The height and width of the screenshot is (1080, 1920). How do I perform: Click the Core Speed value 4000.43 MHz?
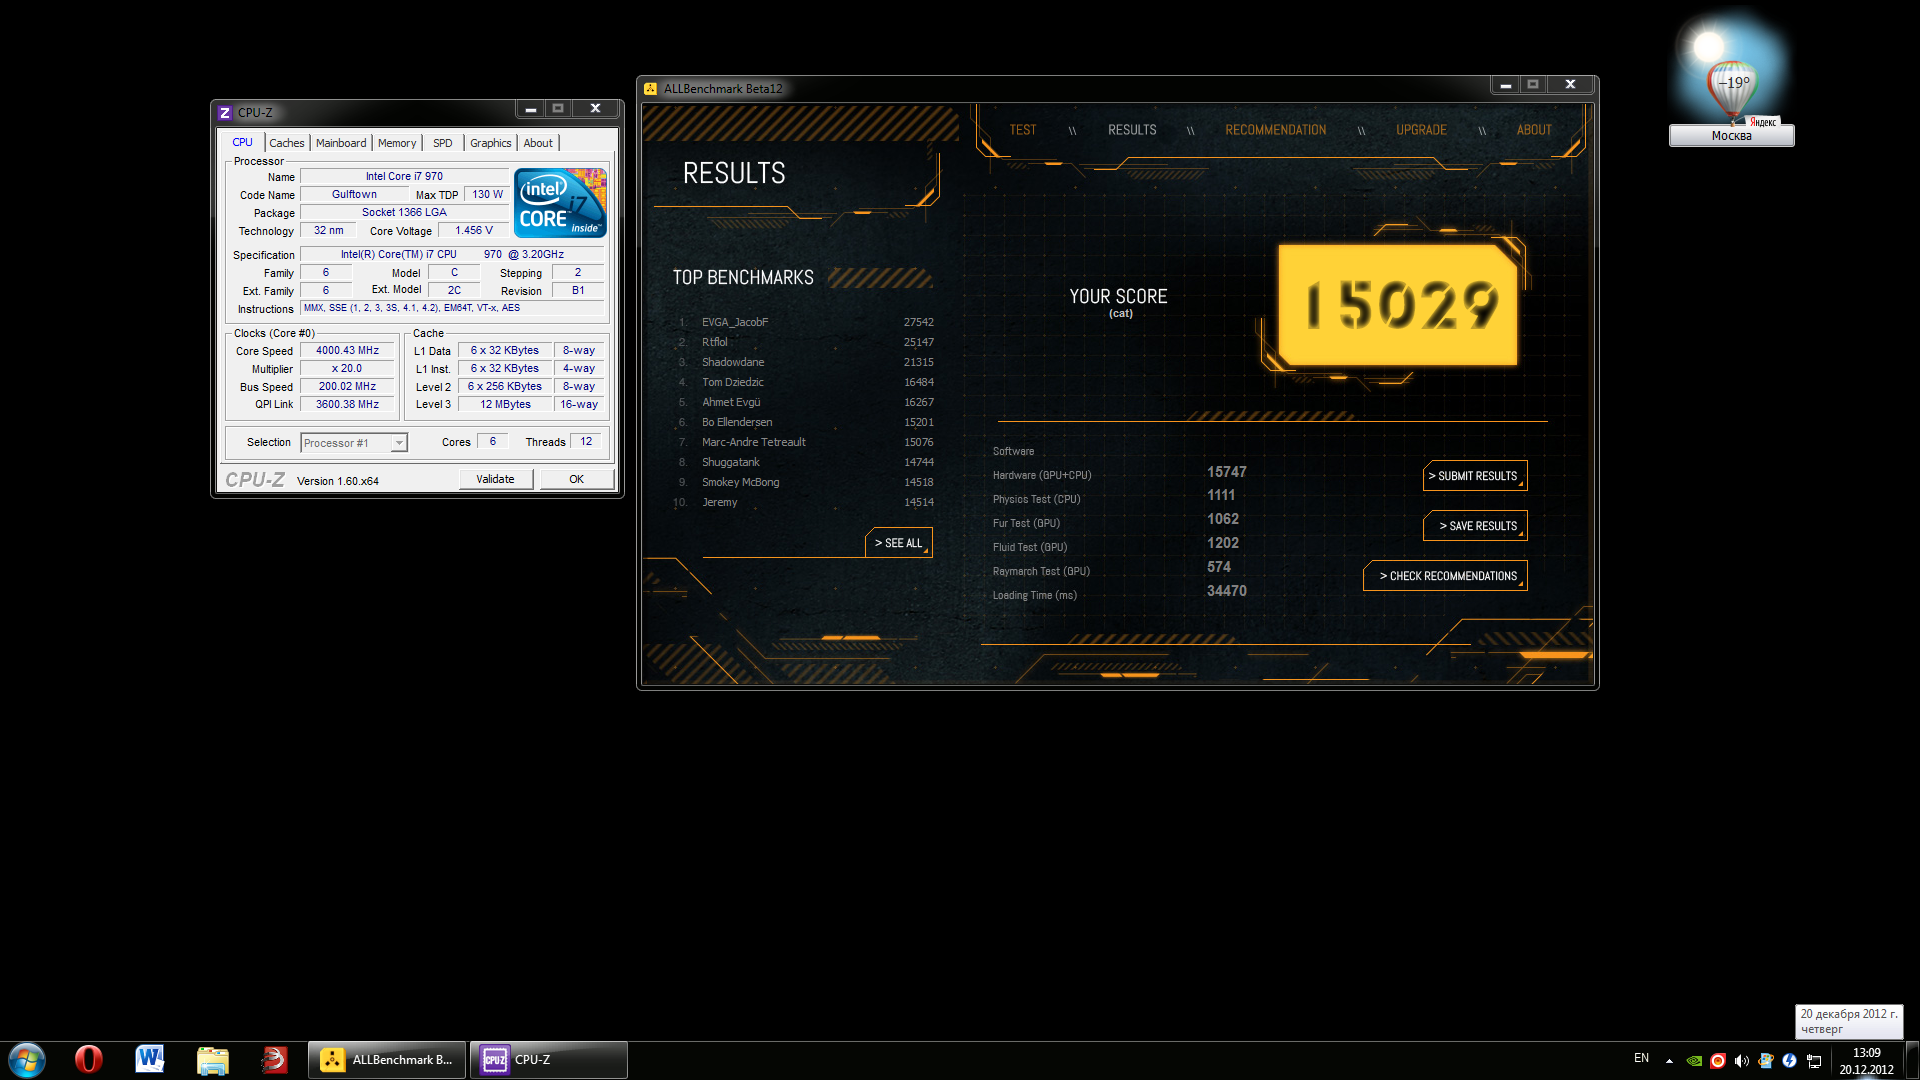tap(347, 351)
